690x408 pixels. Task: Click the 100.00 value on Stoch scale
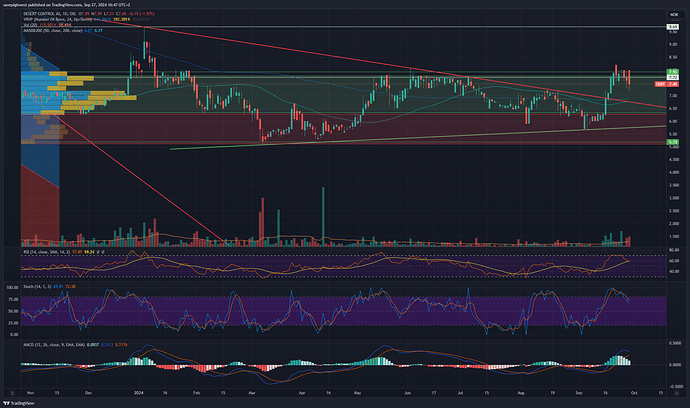[x=13, y=287]
